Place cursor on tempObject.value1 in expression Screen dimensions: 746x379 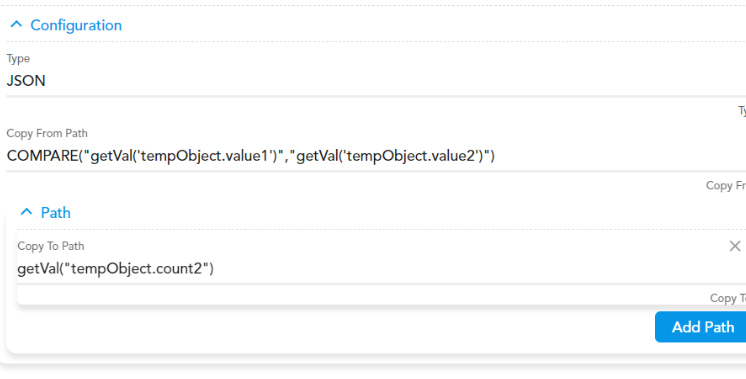tap(206, 156)
